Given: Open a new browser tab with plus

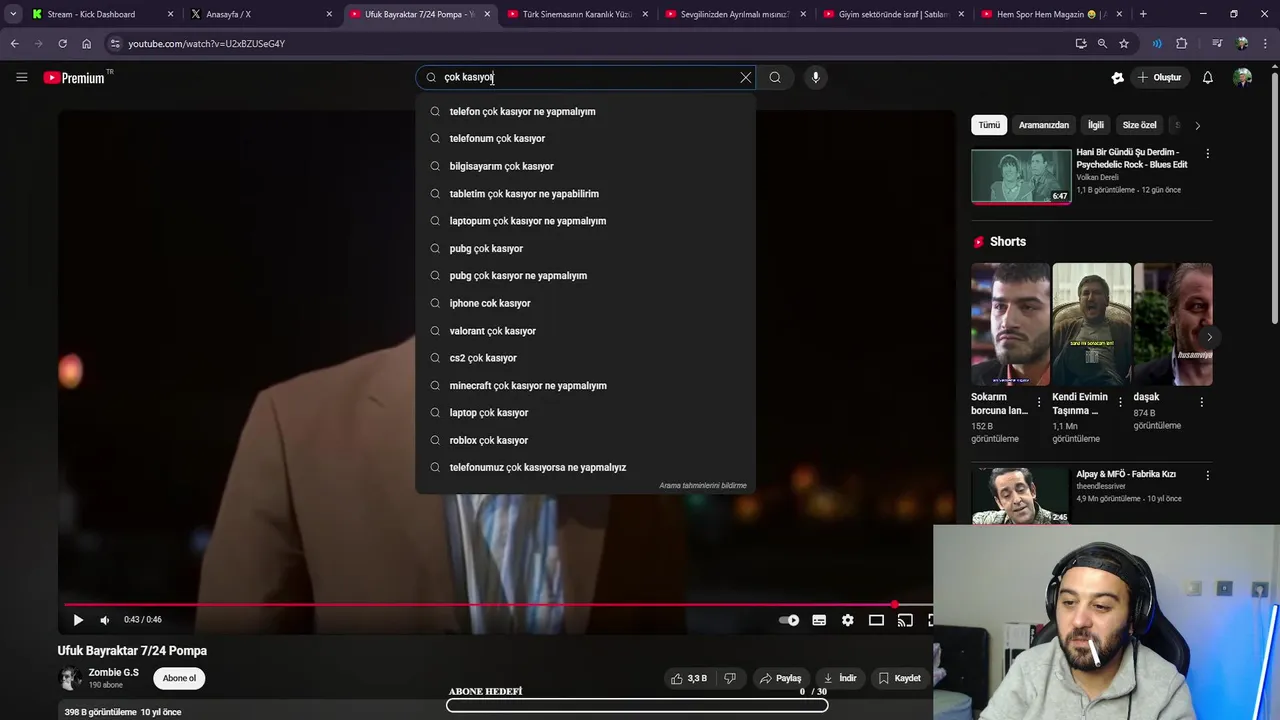Looking at the screenshot, I should (x=1143, y=14).
